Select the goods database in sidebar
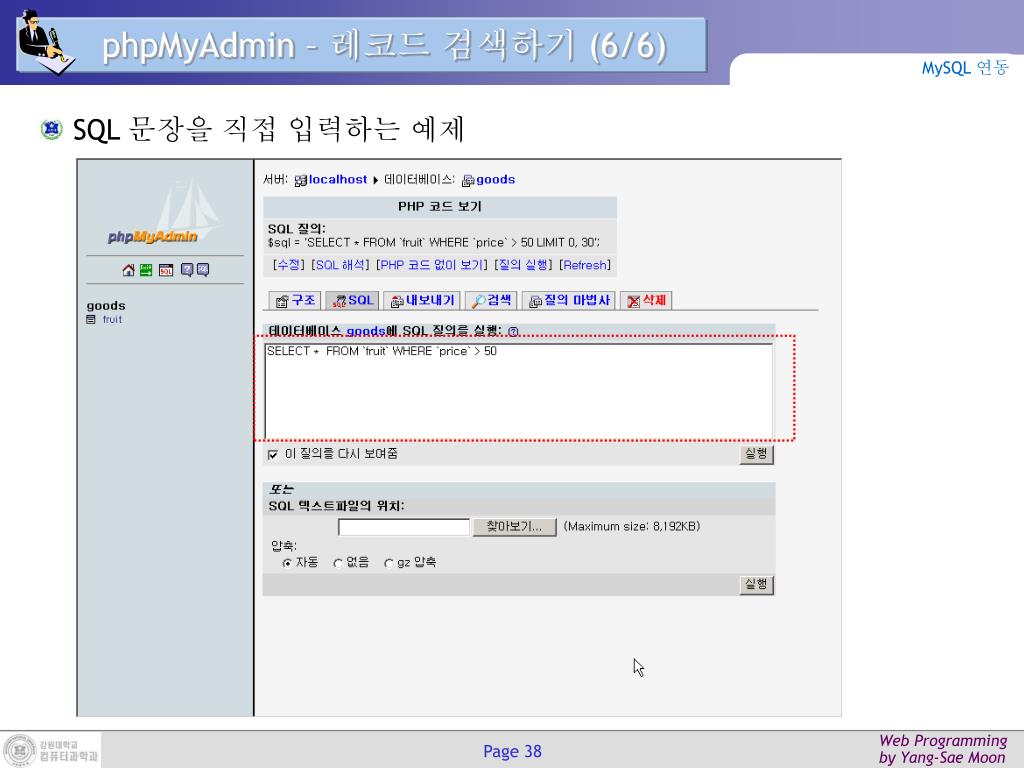Image resolution: width=1024 pixels, height=768 pixels. point(106,305)
